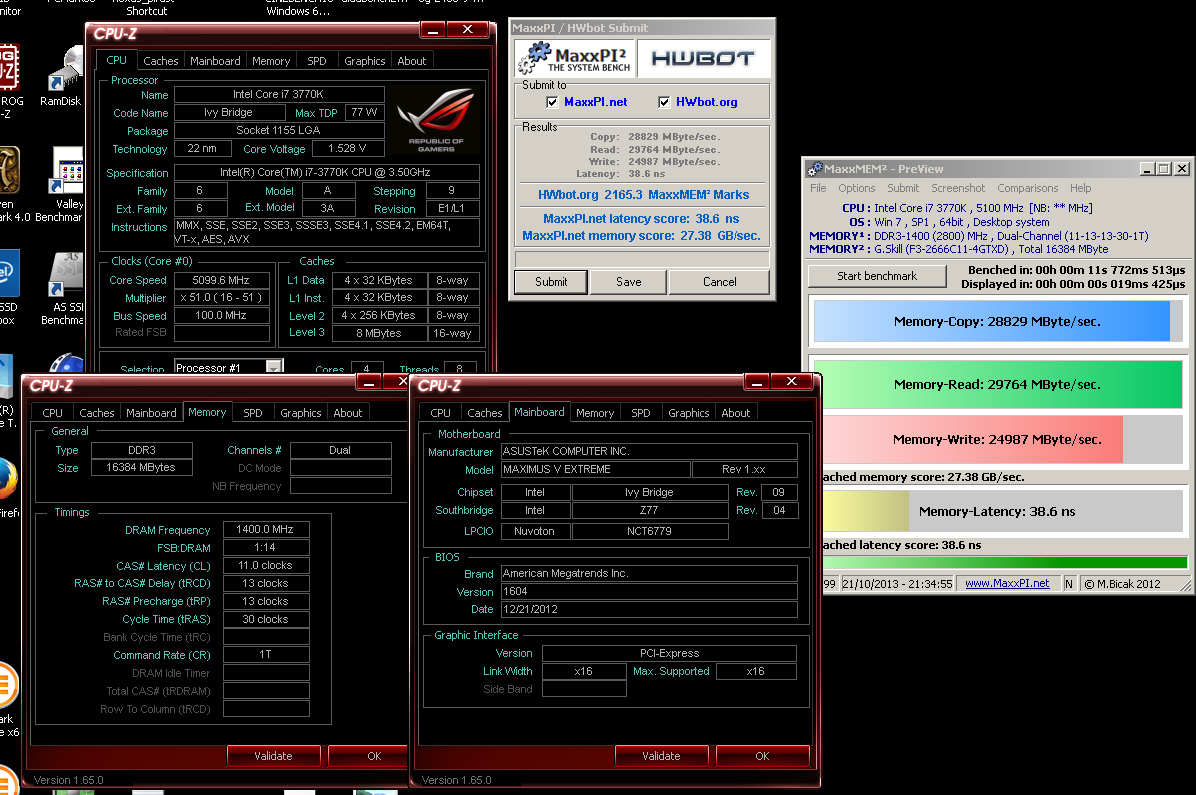This screenshot has width=1196, height=795.
Task: Open Memory tab in top CPU-Z window
Action: tap(271, 61)
